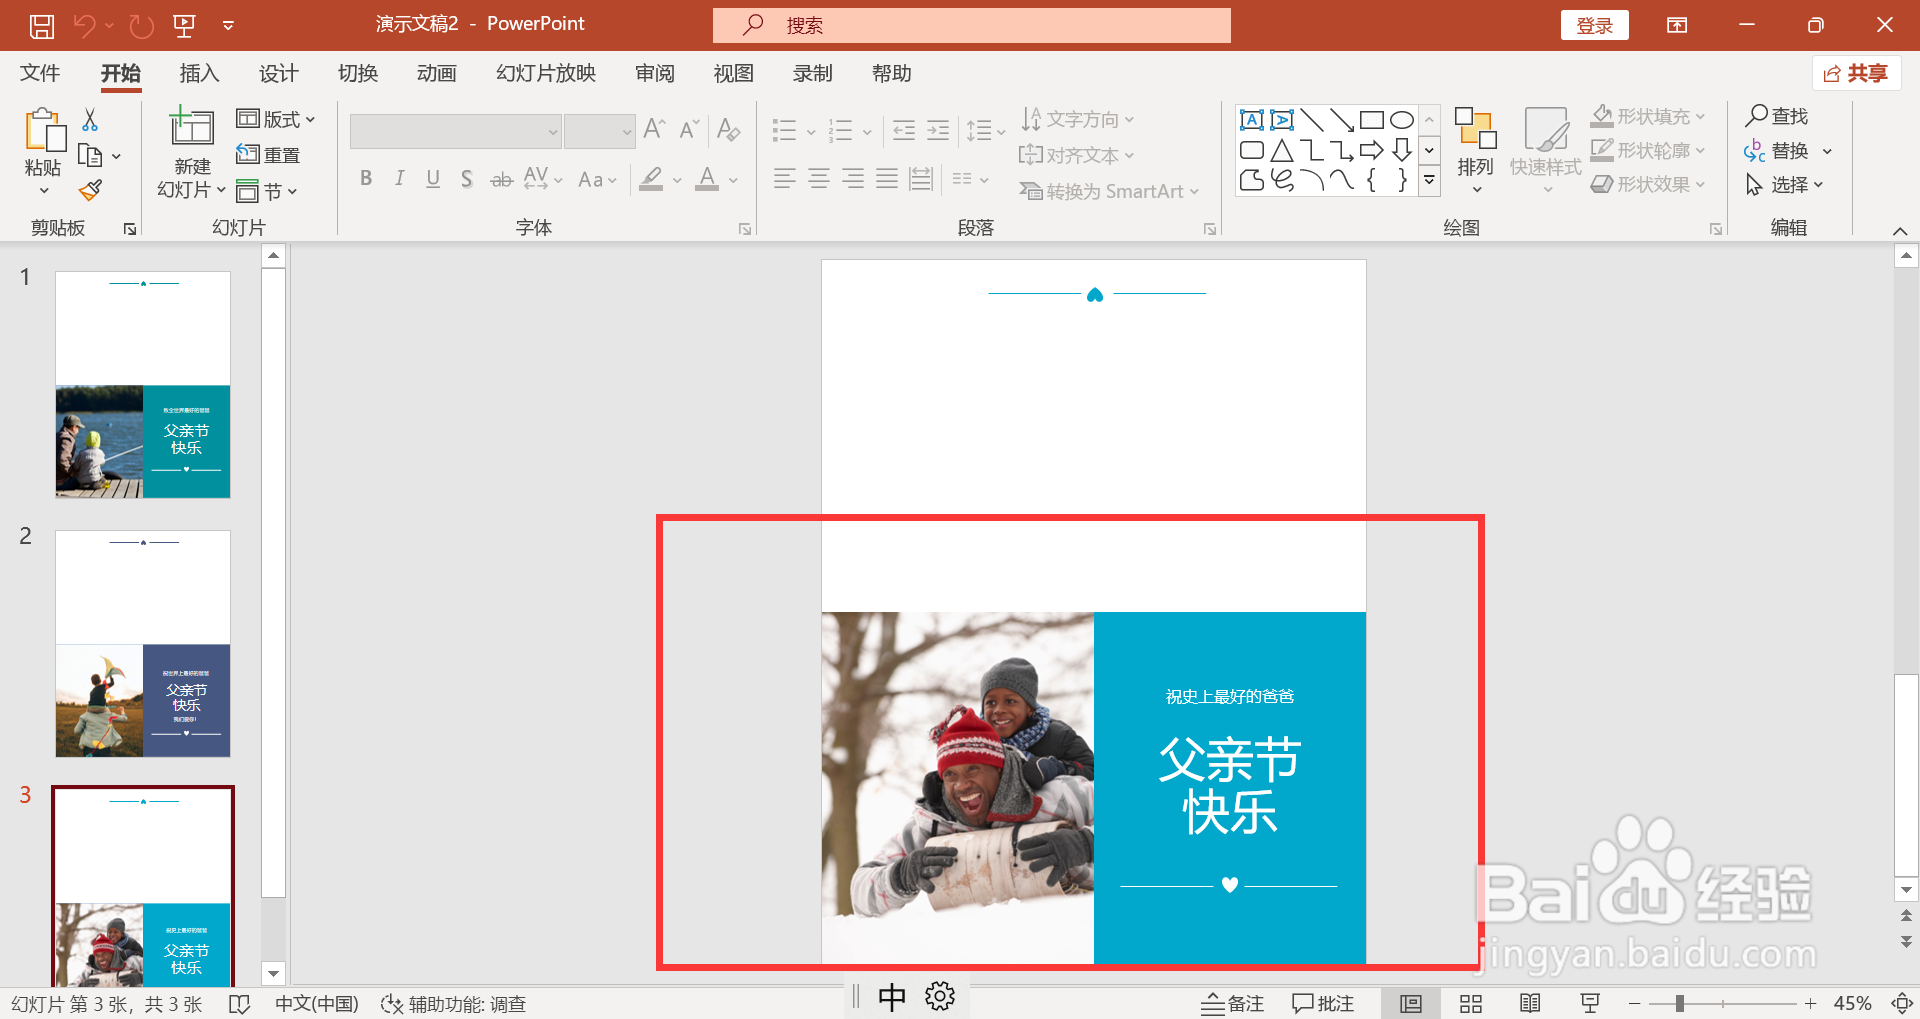Screen dimensions: 1920x1019
Task: Open the File (文件) menu tab
Action: pyautogui.click(x=40, y=73)
